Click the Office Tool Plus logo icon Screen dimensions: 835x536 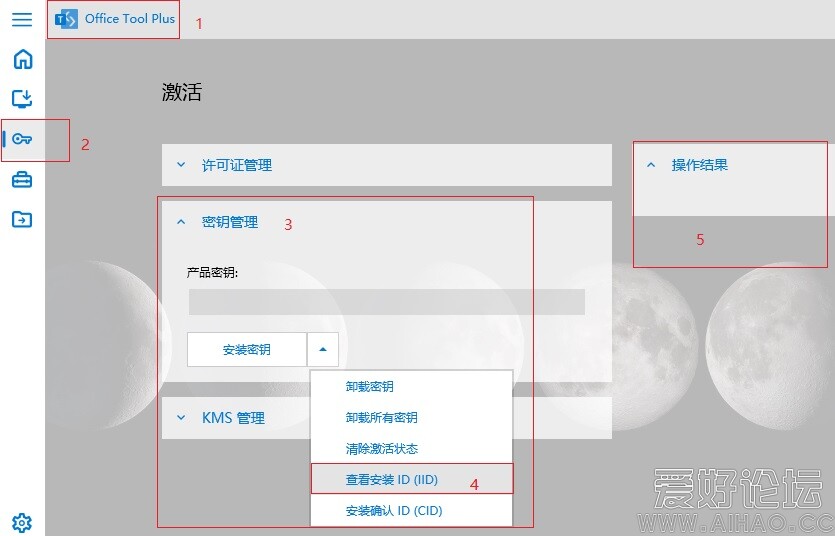click(66, 20)
